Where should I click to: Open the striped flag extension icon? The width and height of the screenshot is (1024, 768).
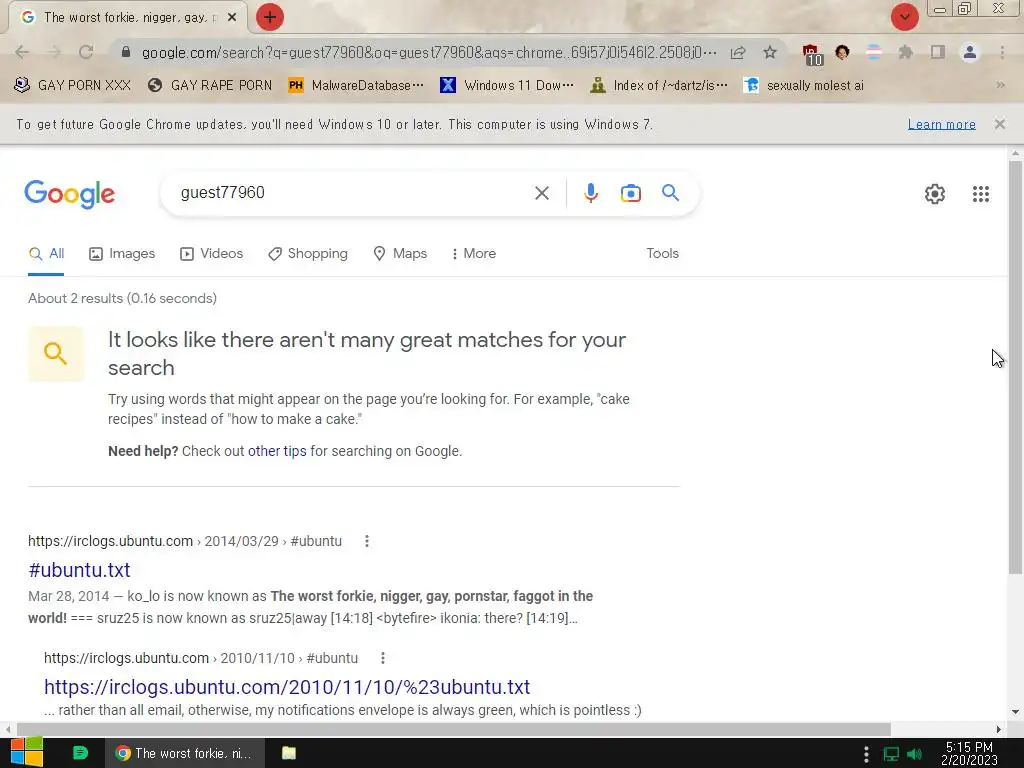click(873, 52)
